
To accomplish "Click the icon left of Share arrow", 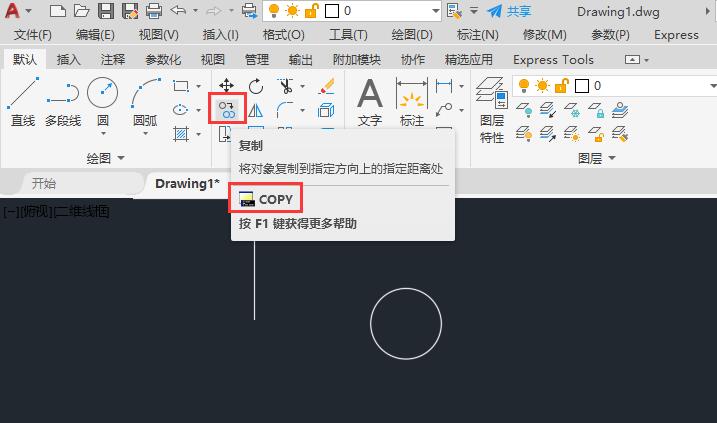I will pyautogui.click(x=454, y=11).
